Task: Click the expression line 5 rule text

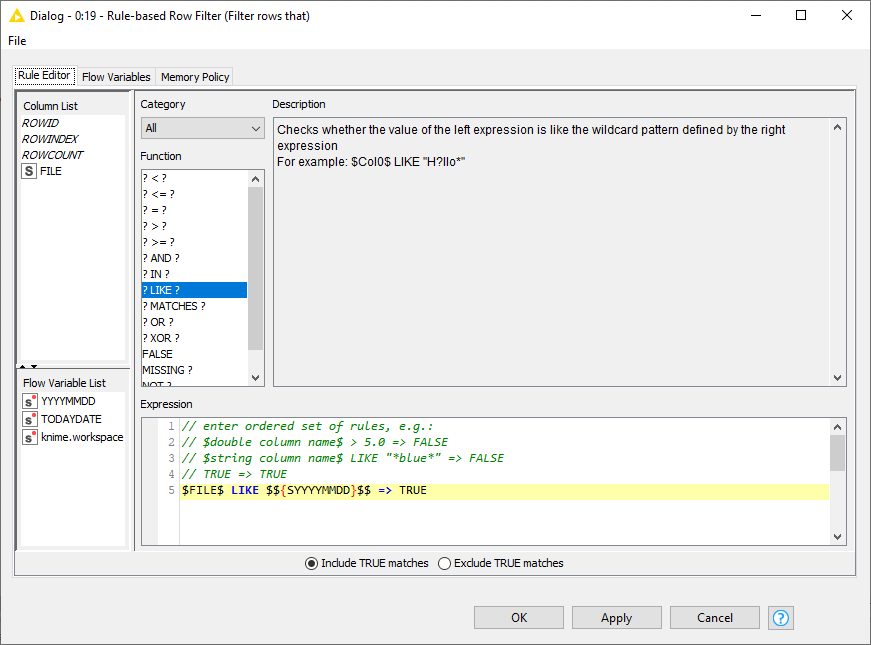Action: coord(304,490)
